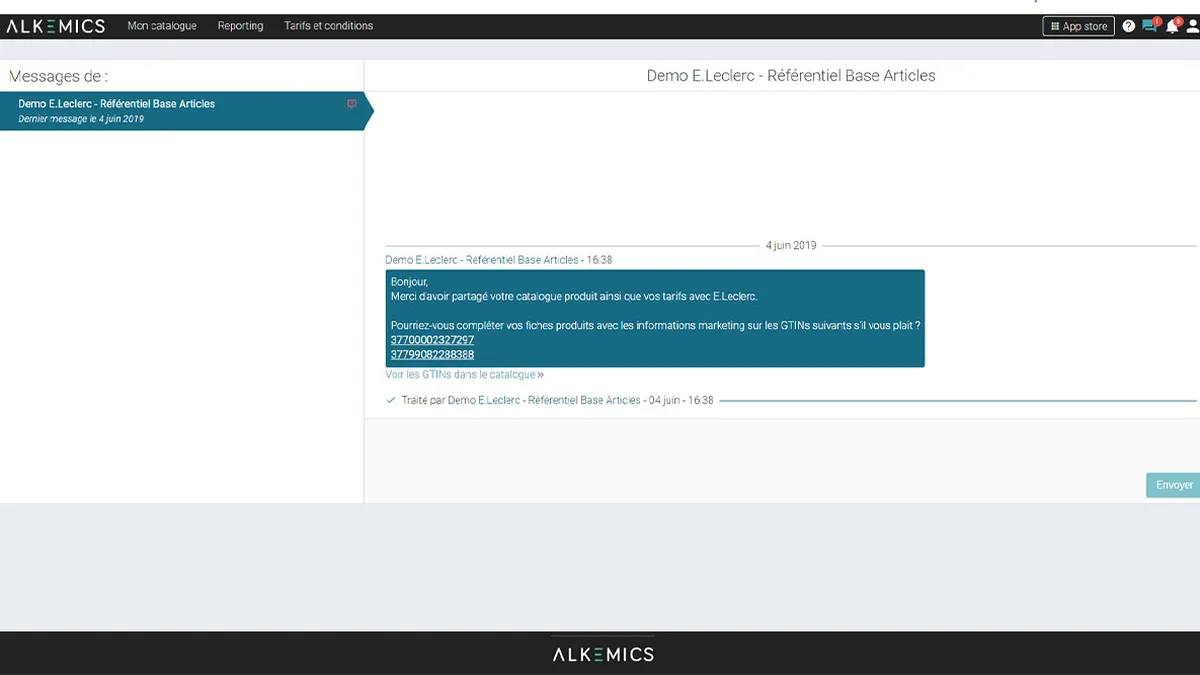Open the notifications bell icon

pos(1172,26)
